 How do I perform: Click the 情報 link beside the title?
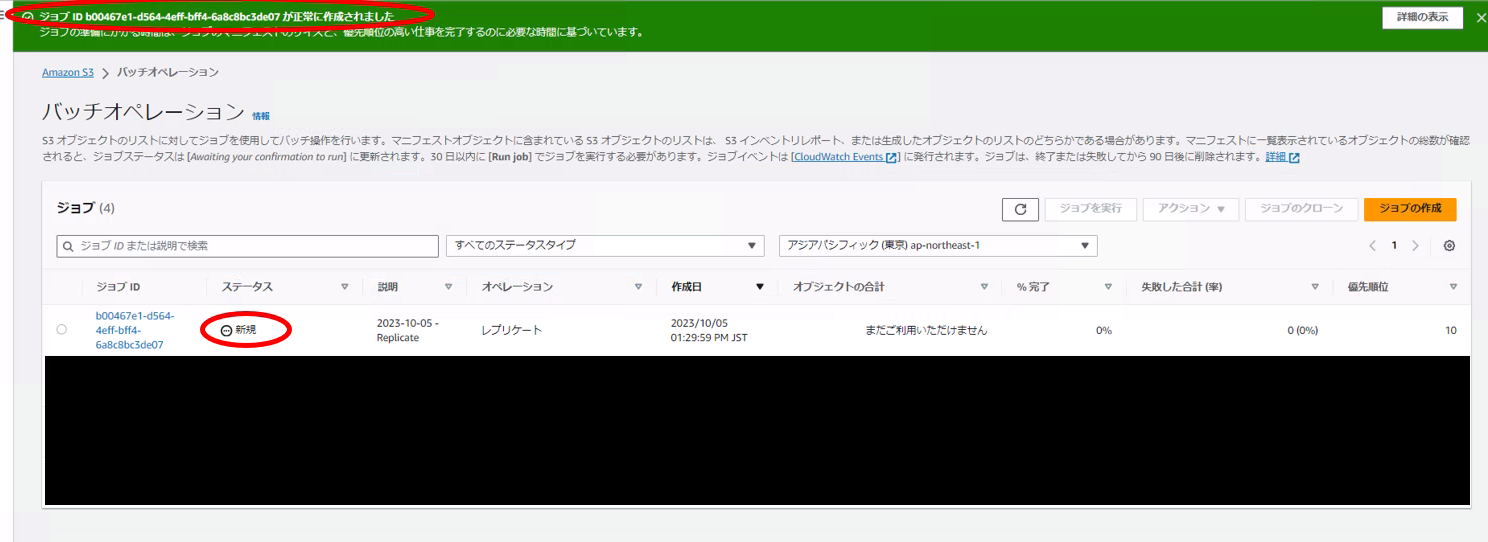point(261,116)
